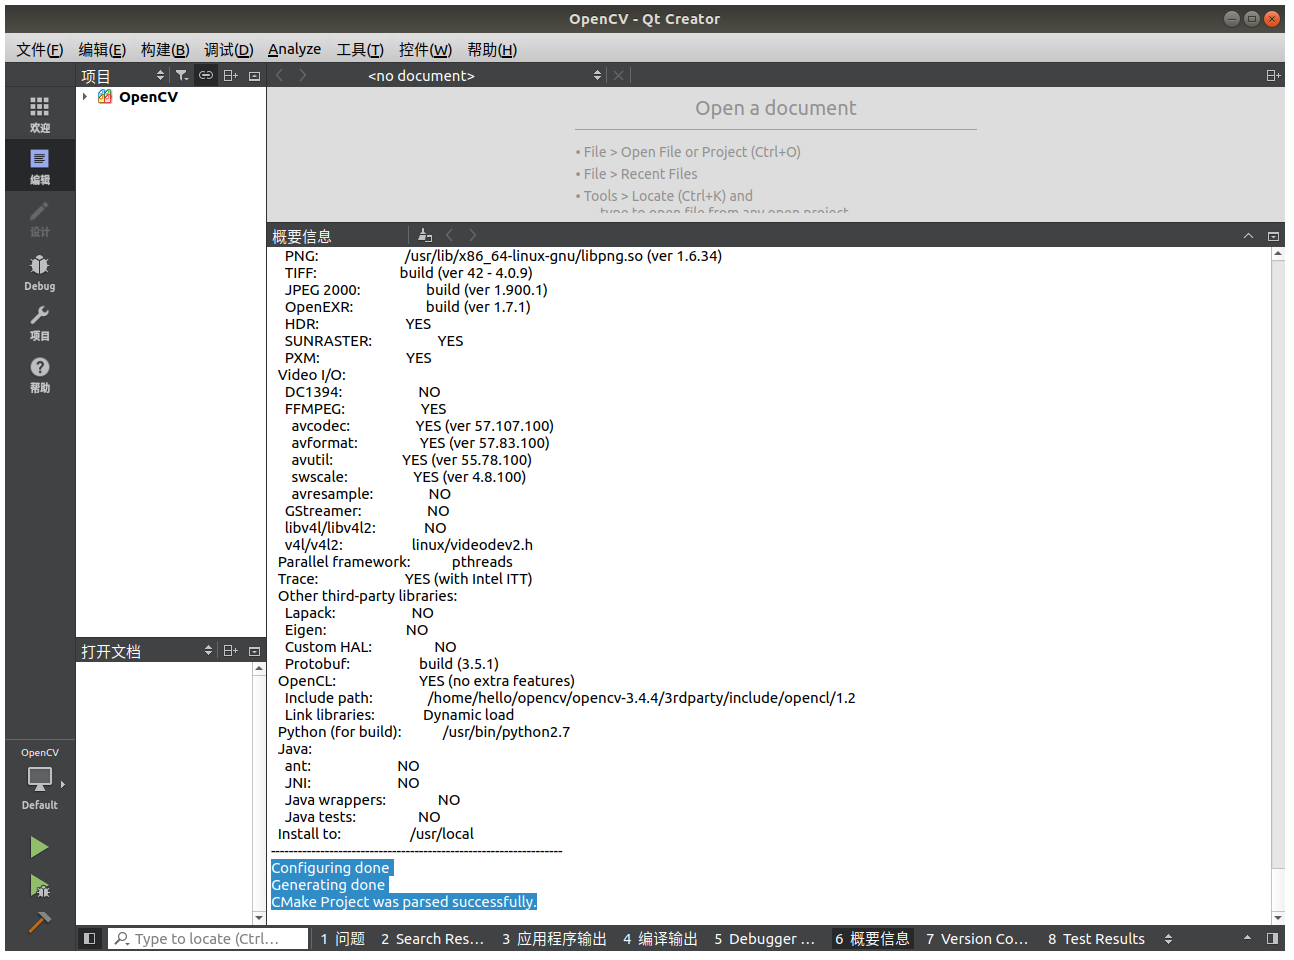Switch to the 3 应用程序输出 tab
This screenshot has width=1294, height=960.
554,938
